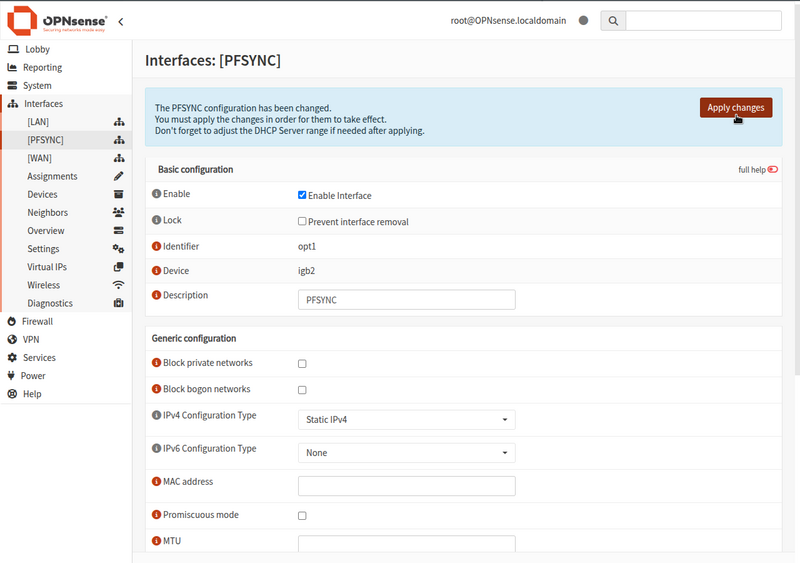Click the network icon beside [LAN]
This screenshot has width=800, height=563.
[119, 121]
